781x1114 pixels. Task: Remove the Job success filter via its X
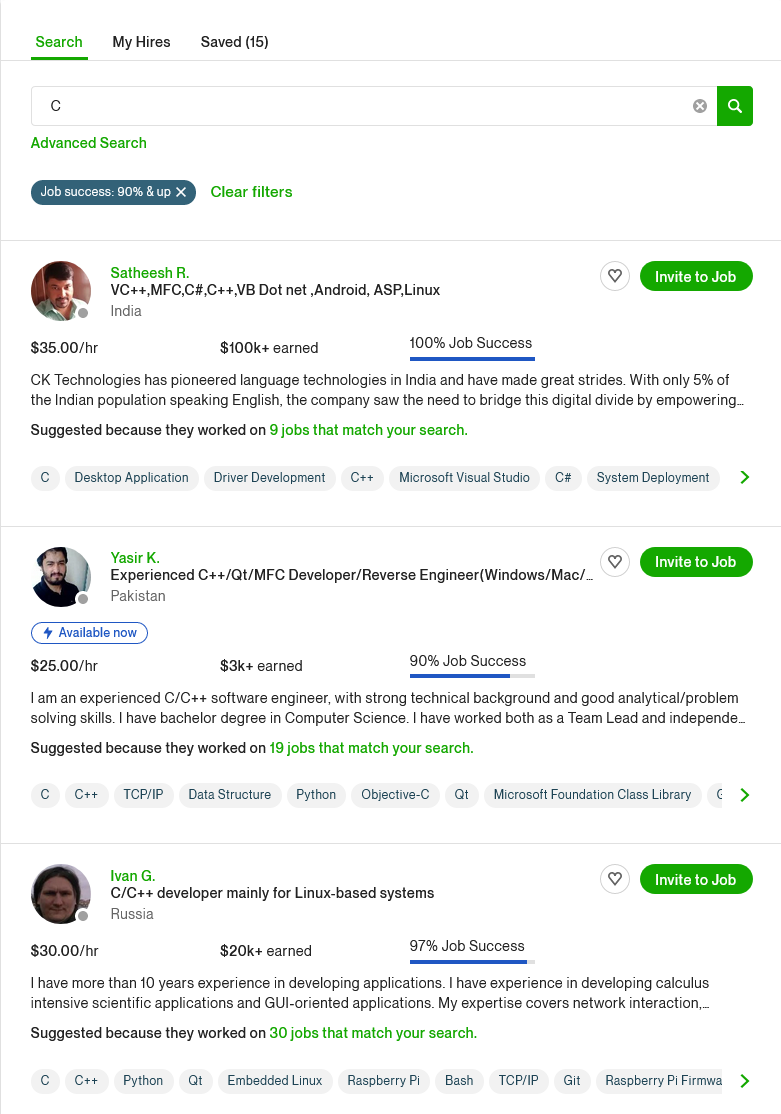182,192
